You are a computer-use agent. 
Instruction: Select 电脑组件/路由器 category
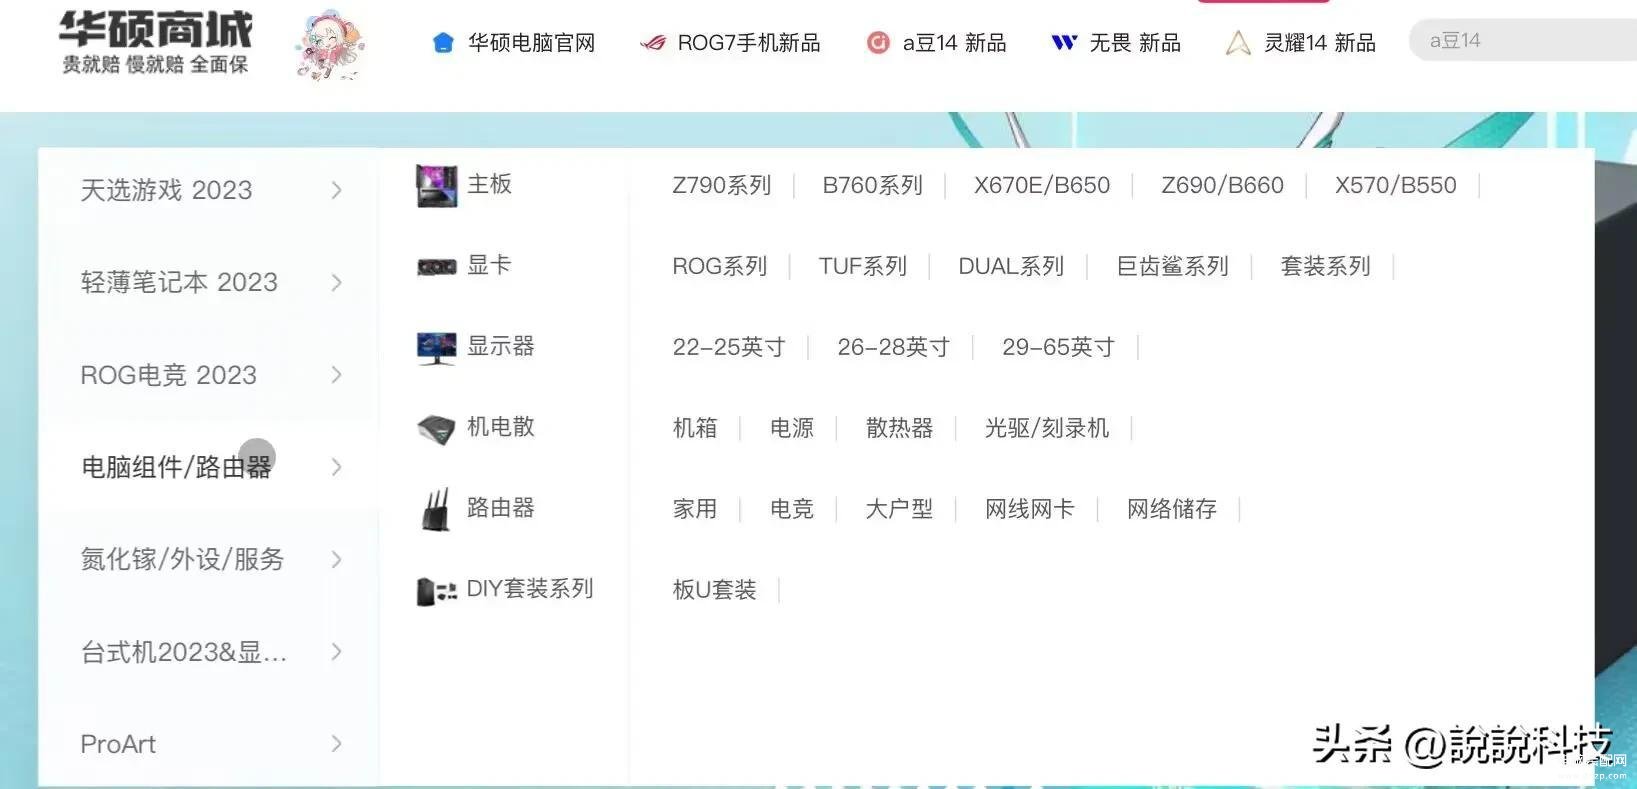click(x=176, y=467)
